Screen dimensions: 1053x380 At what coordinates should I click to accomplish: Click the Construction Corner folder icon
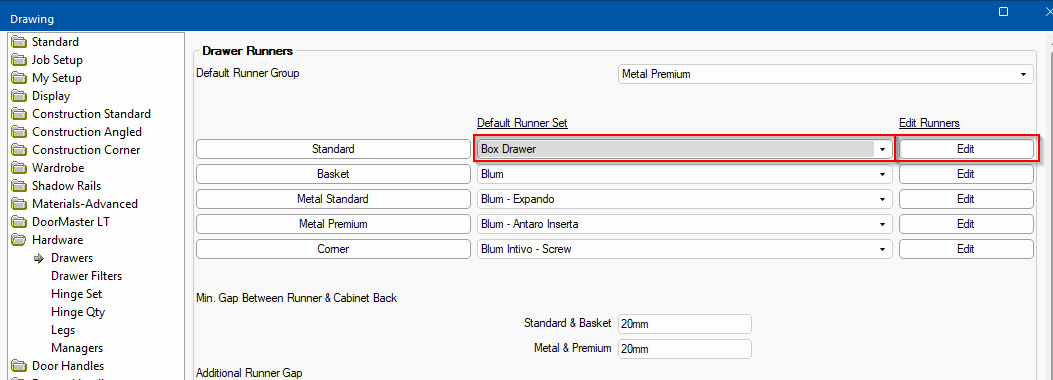19,150
